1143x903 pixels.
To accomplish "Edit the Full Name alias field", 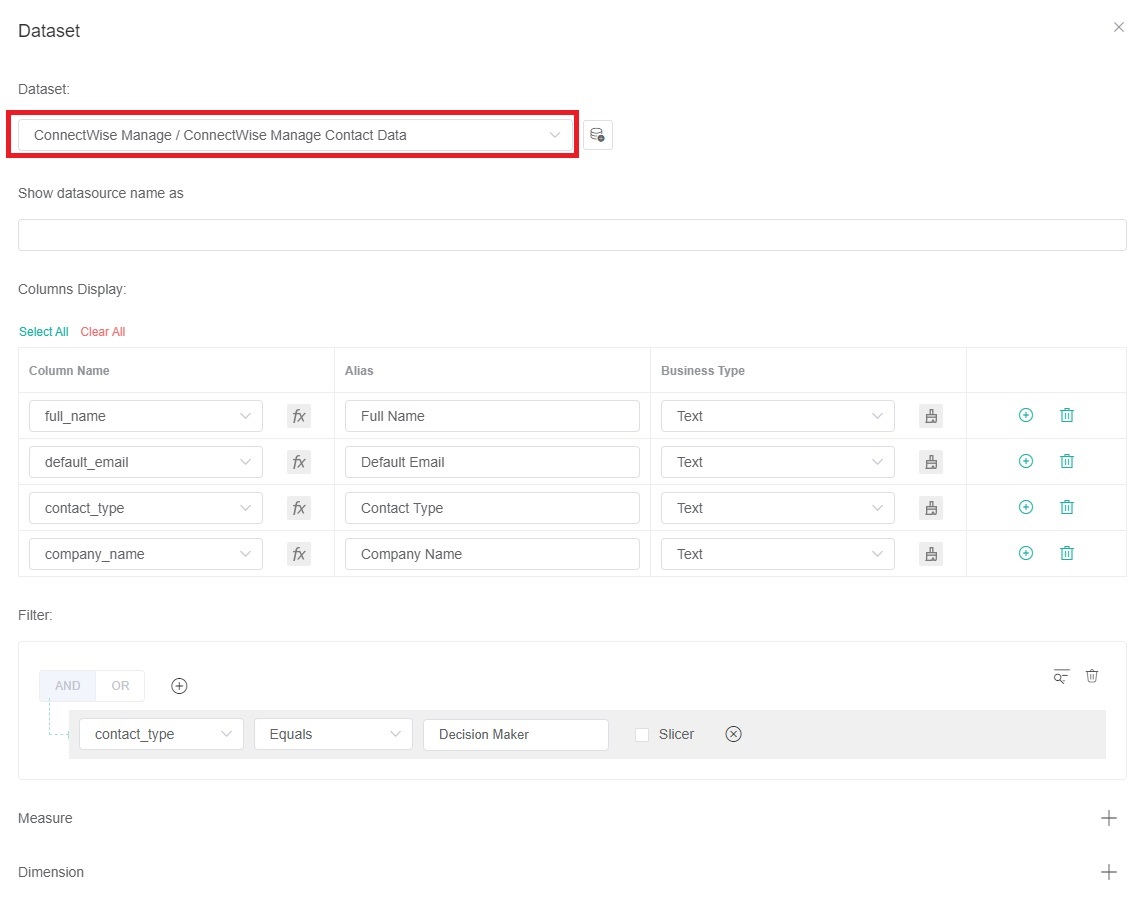I will coord(492,416).
